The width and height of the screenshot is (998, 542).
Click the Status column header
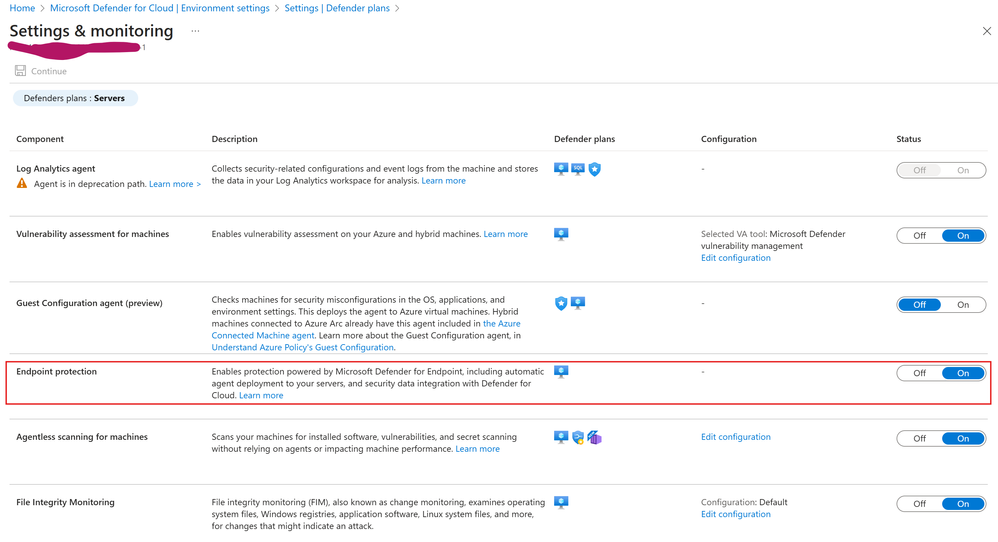(908, 139)
